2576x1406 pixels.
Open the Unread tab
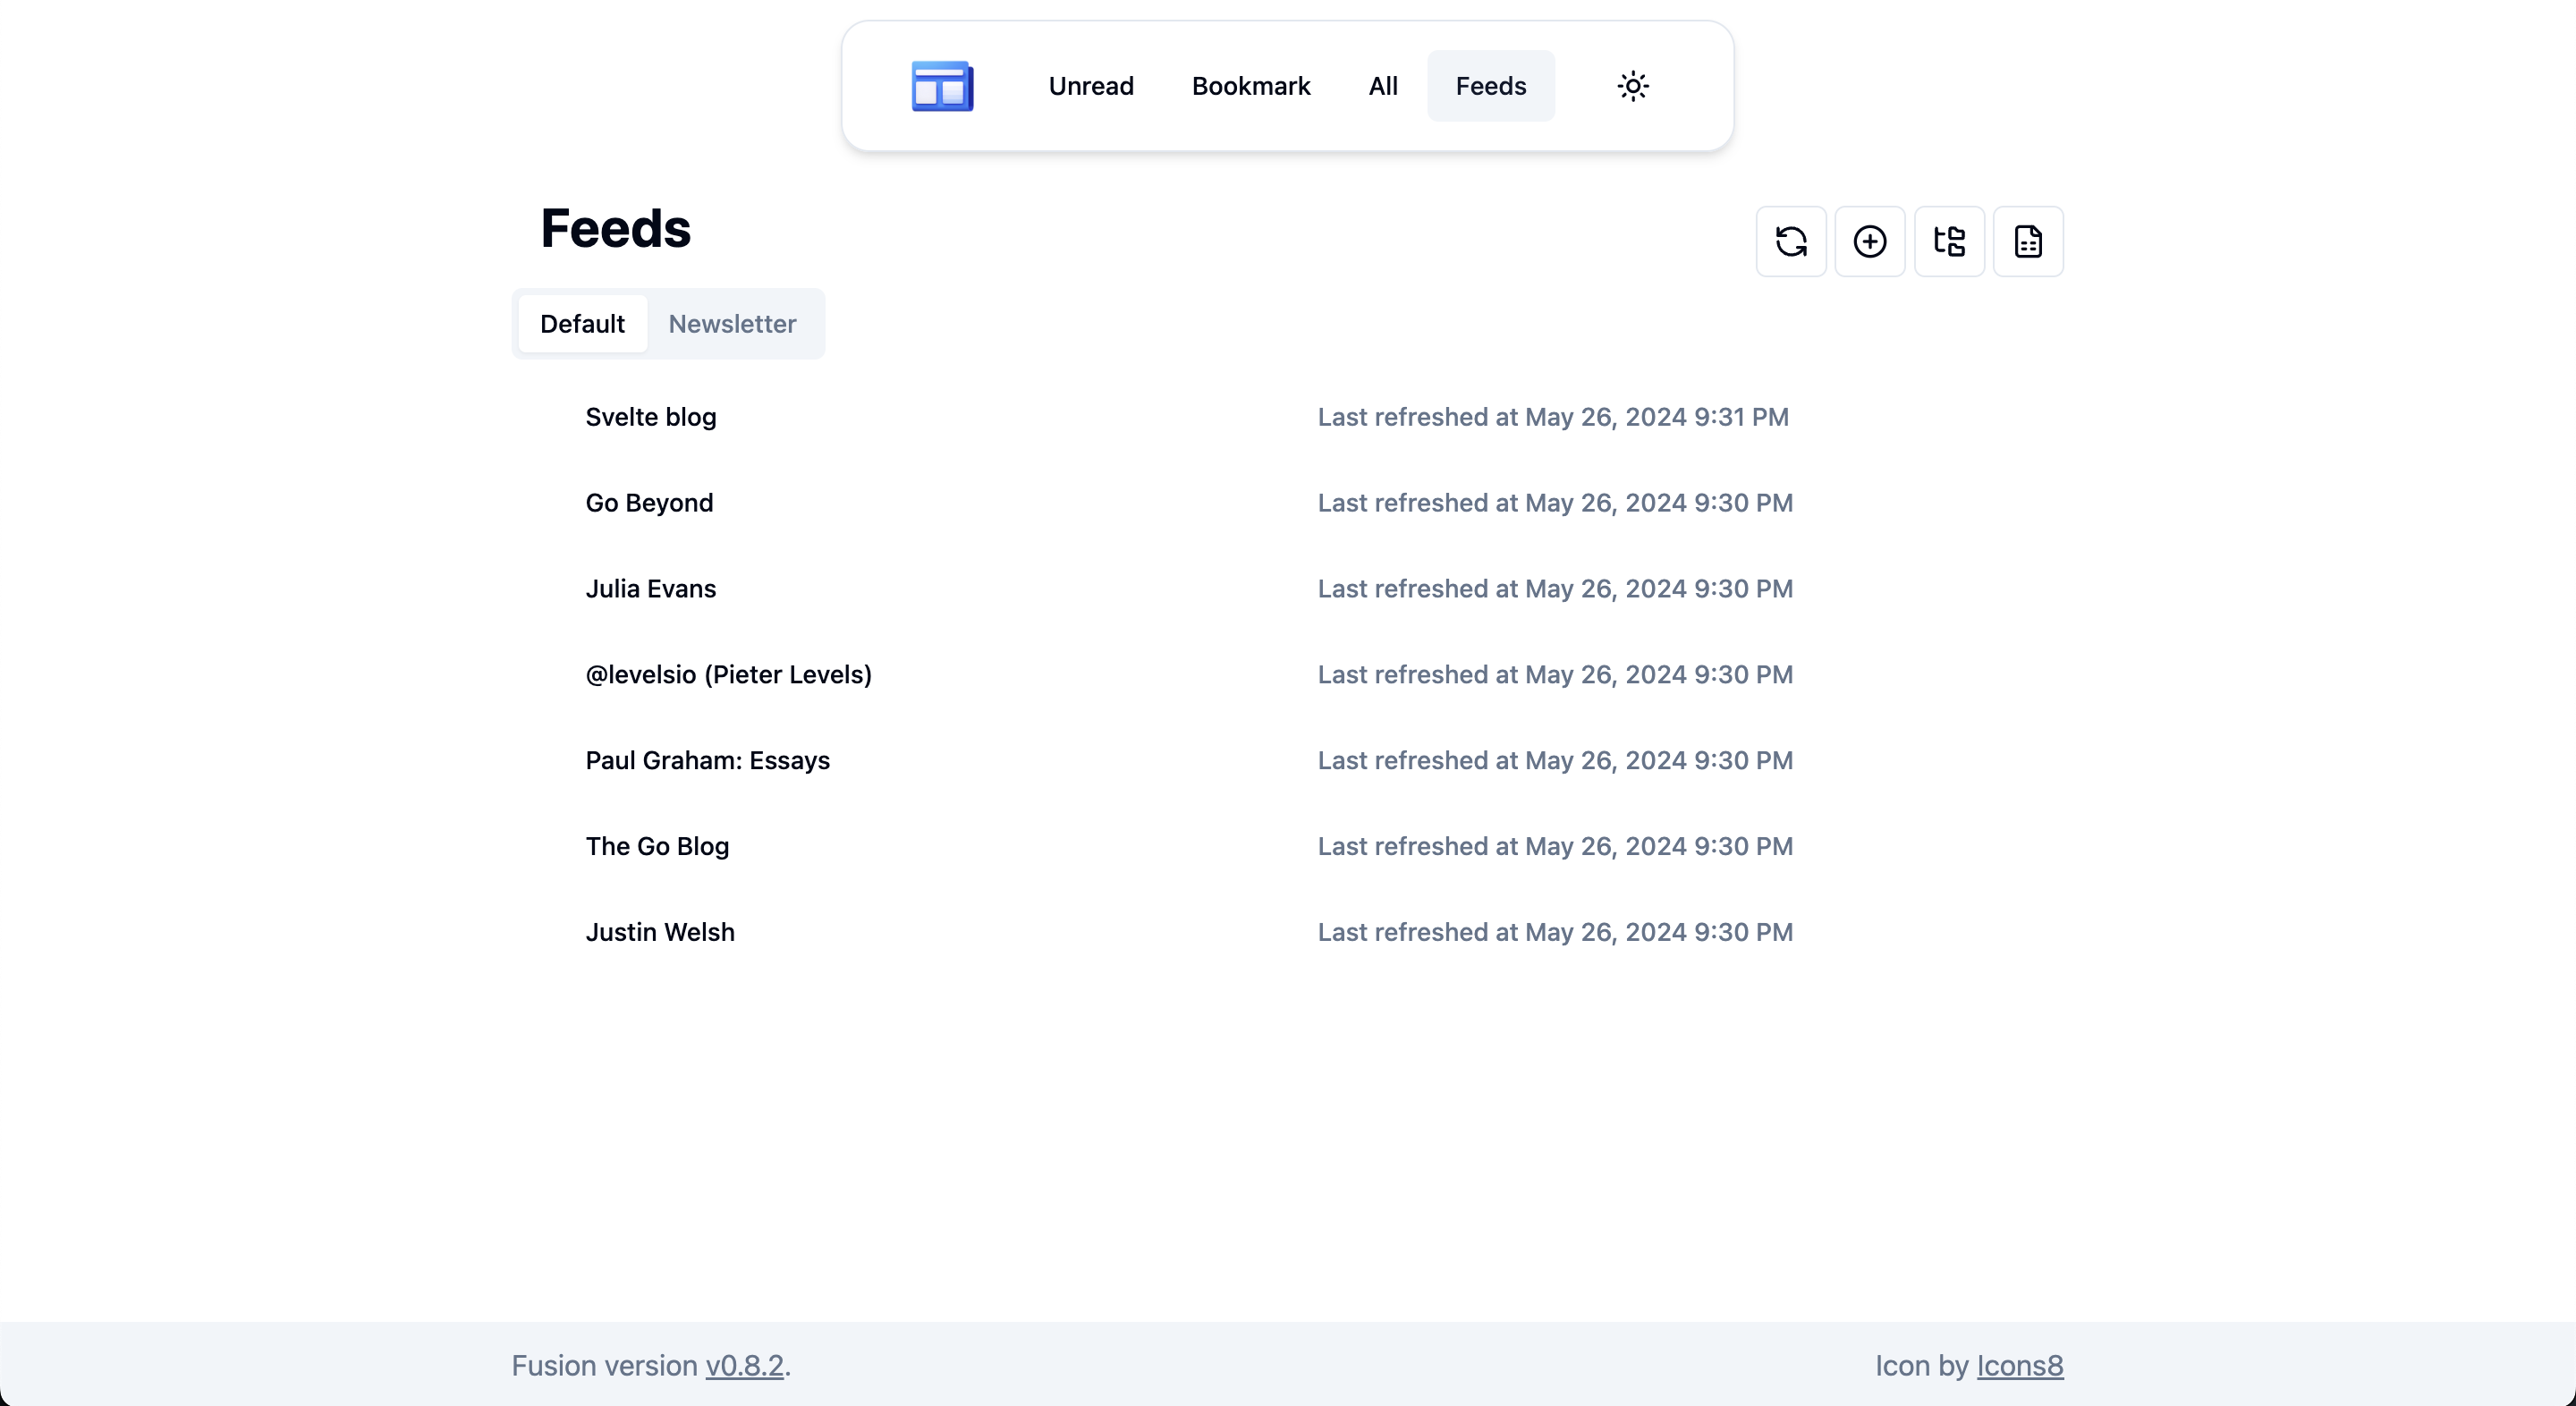coord(1090,86)
